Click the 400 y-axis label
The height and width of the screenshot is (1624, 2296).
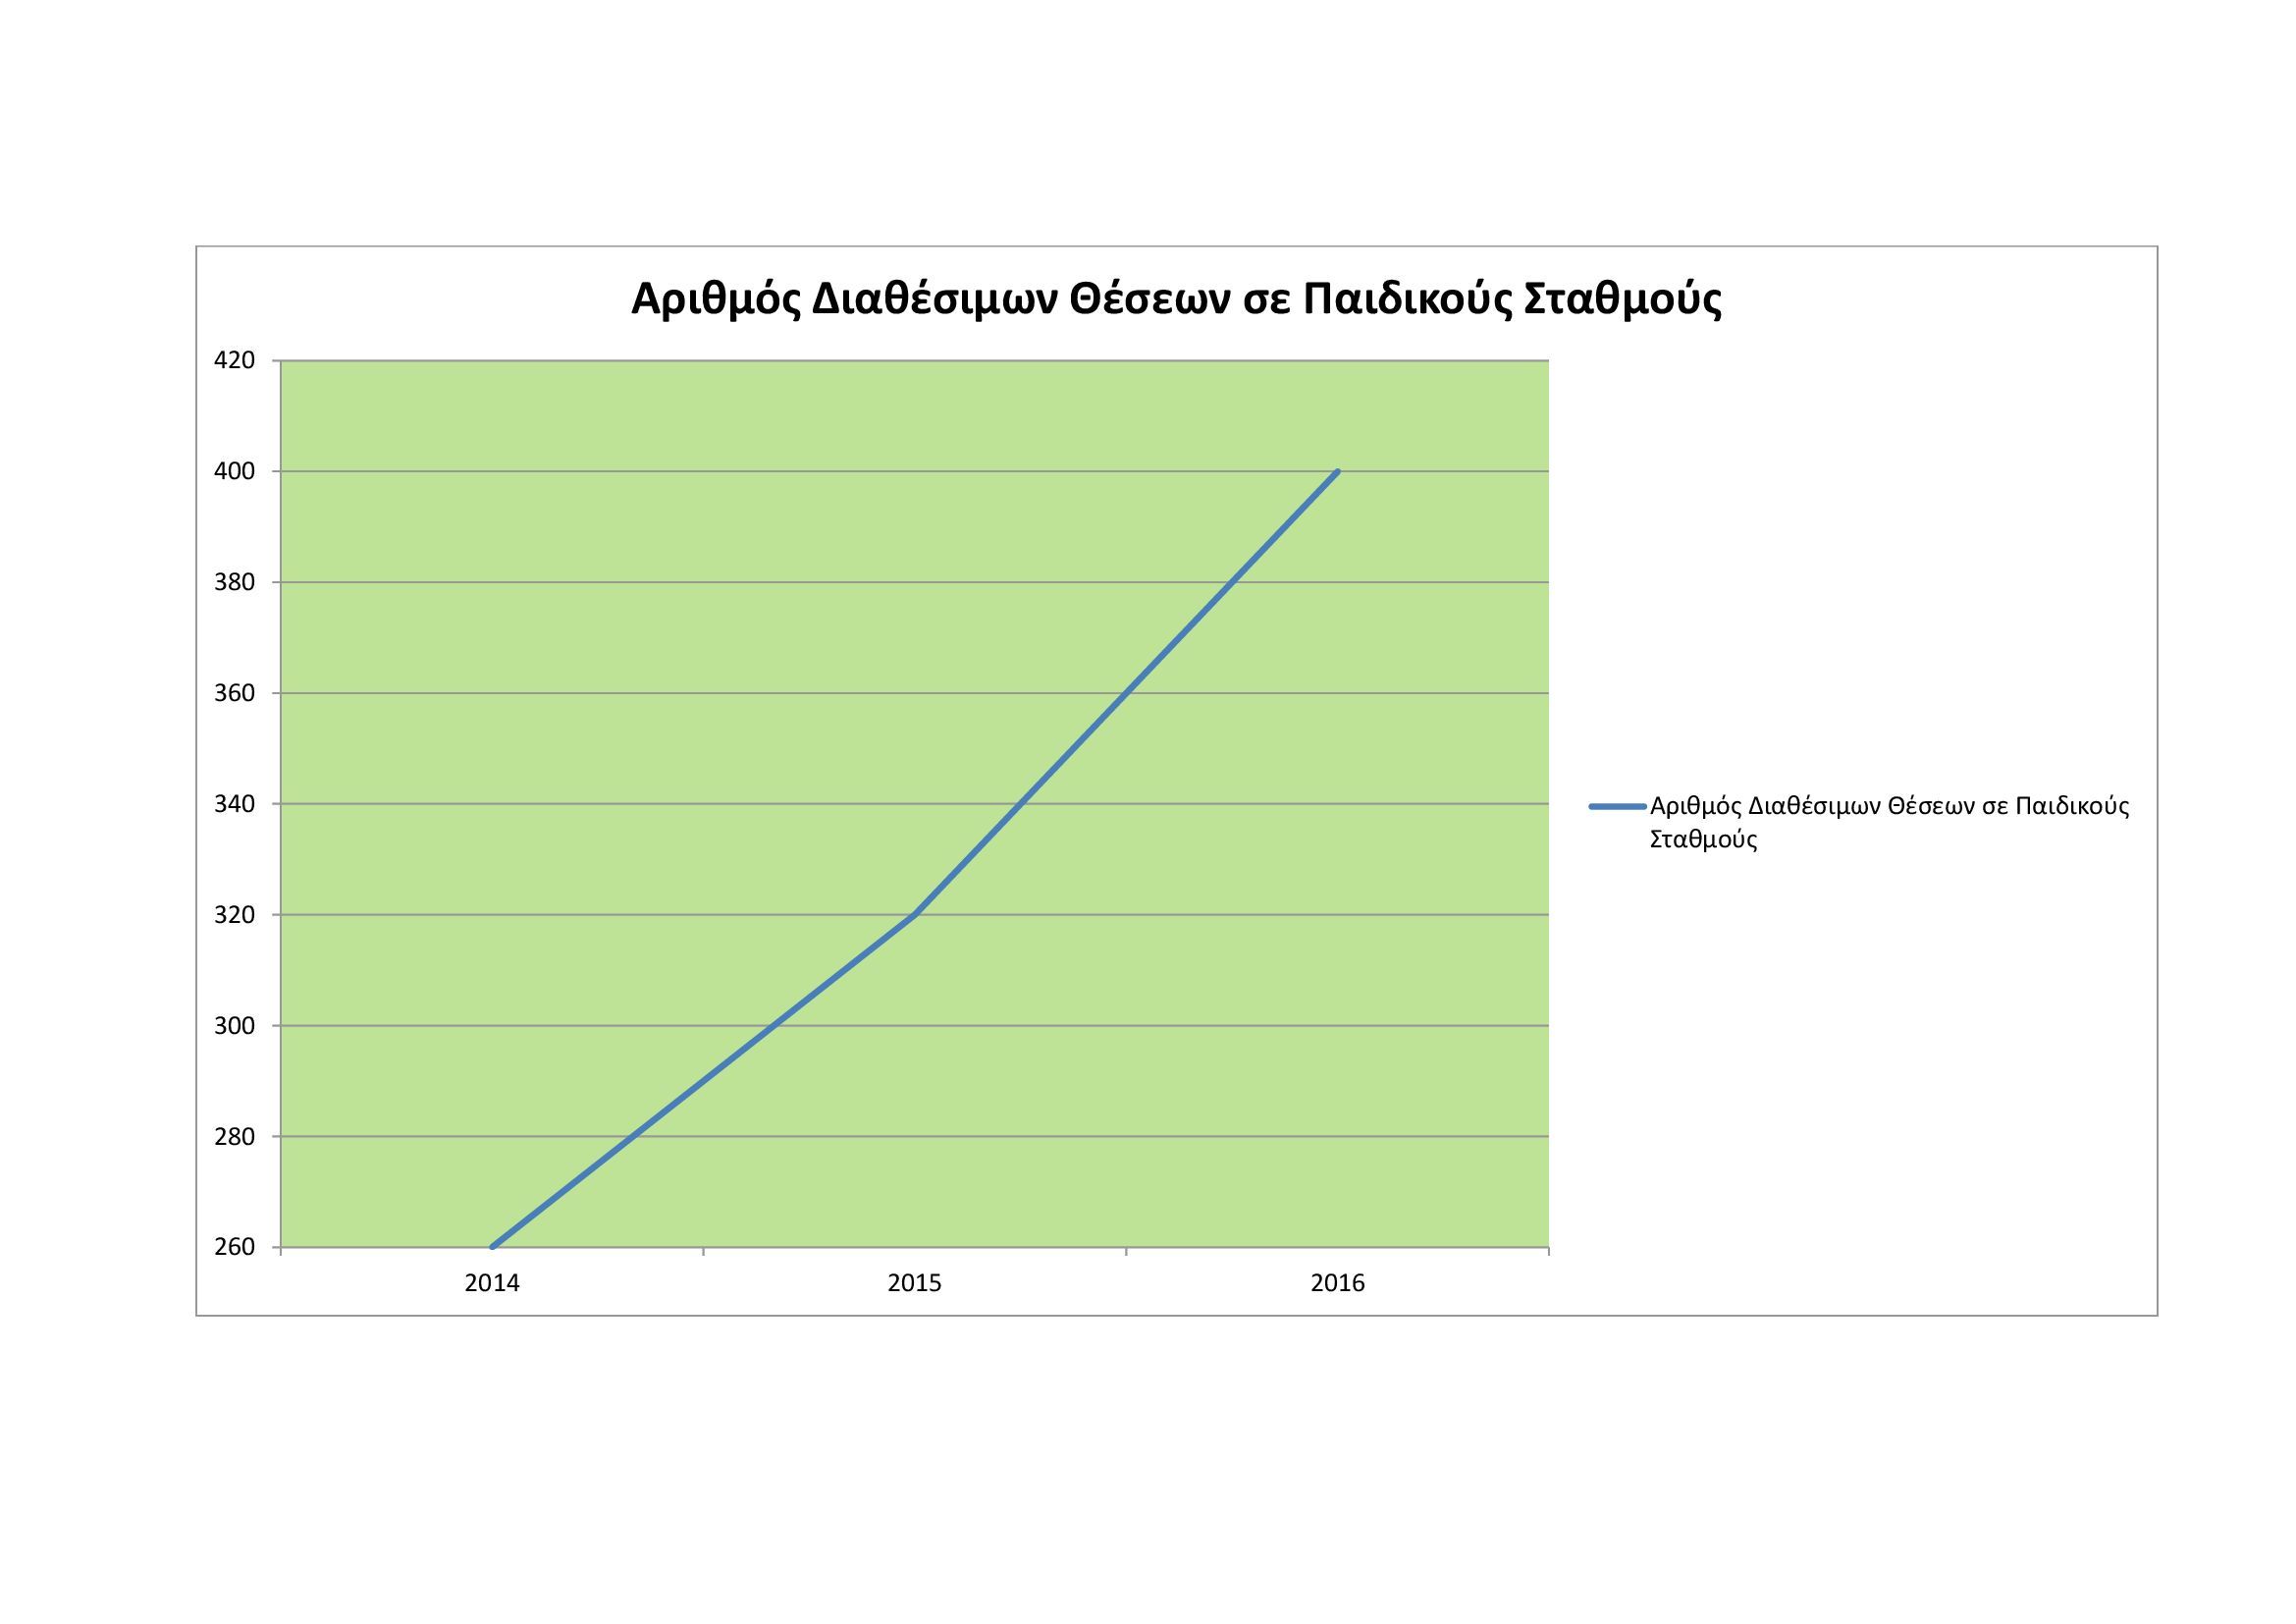point(235,471)
